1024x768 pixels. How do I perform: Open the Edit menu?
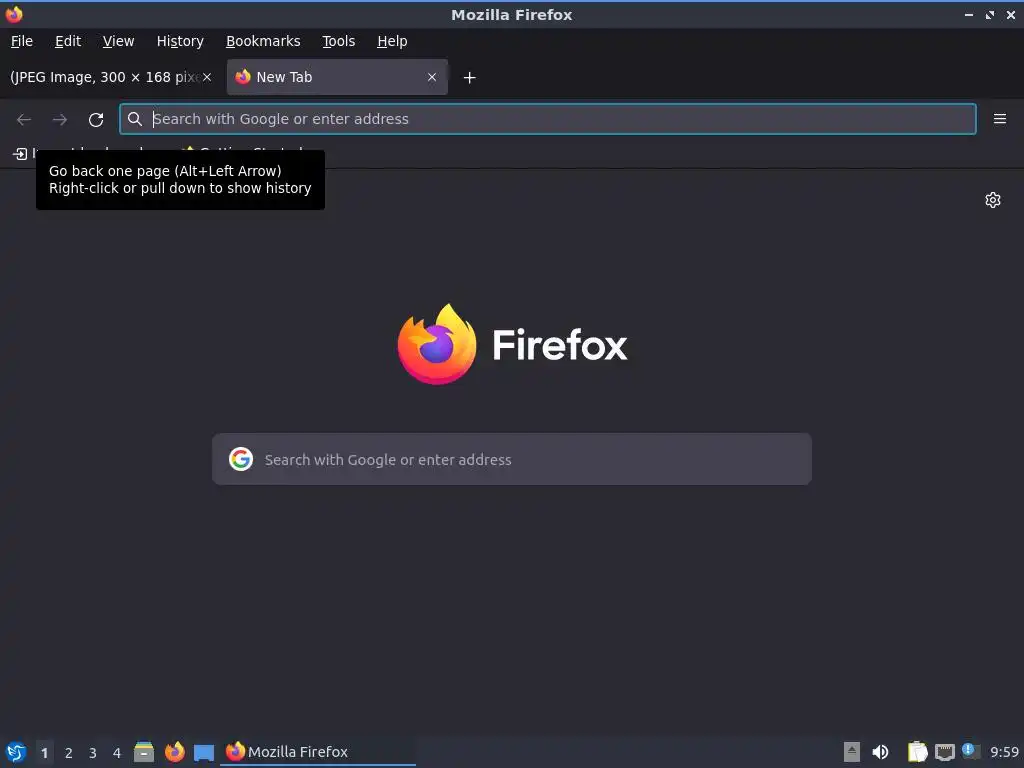[x=68, y=41]
